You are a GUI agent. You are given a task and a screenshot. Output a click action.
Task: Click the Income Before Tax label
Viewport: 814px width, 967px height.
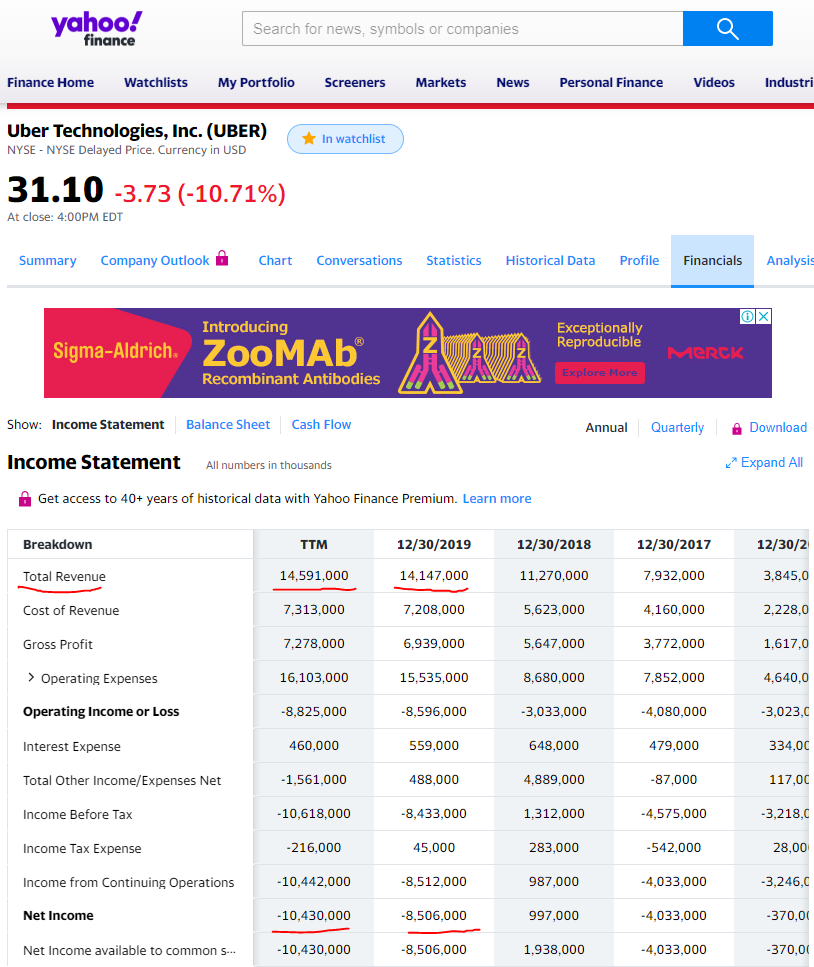tap(78, 814)
